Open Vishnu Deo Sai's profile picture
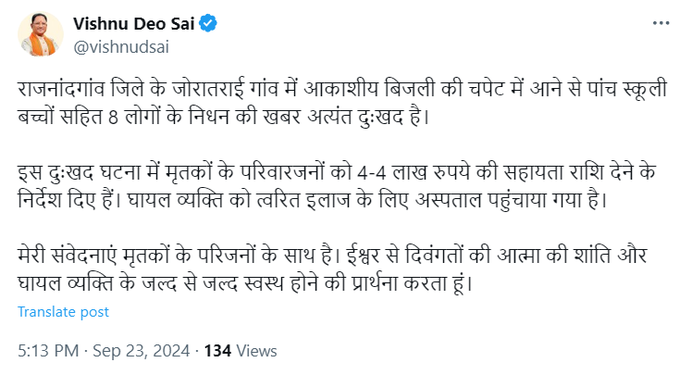Image resolution: width=680 pixels, height=375 pixels. (40, 34)
